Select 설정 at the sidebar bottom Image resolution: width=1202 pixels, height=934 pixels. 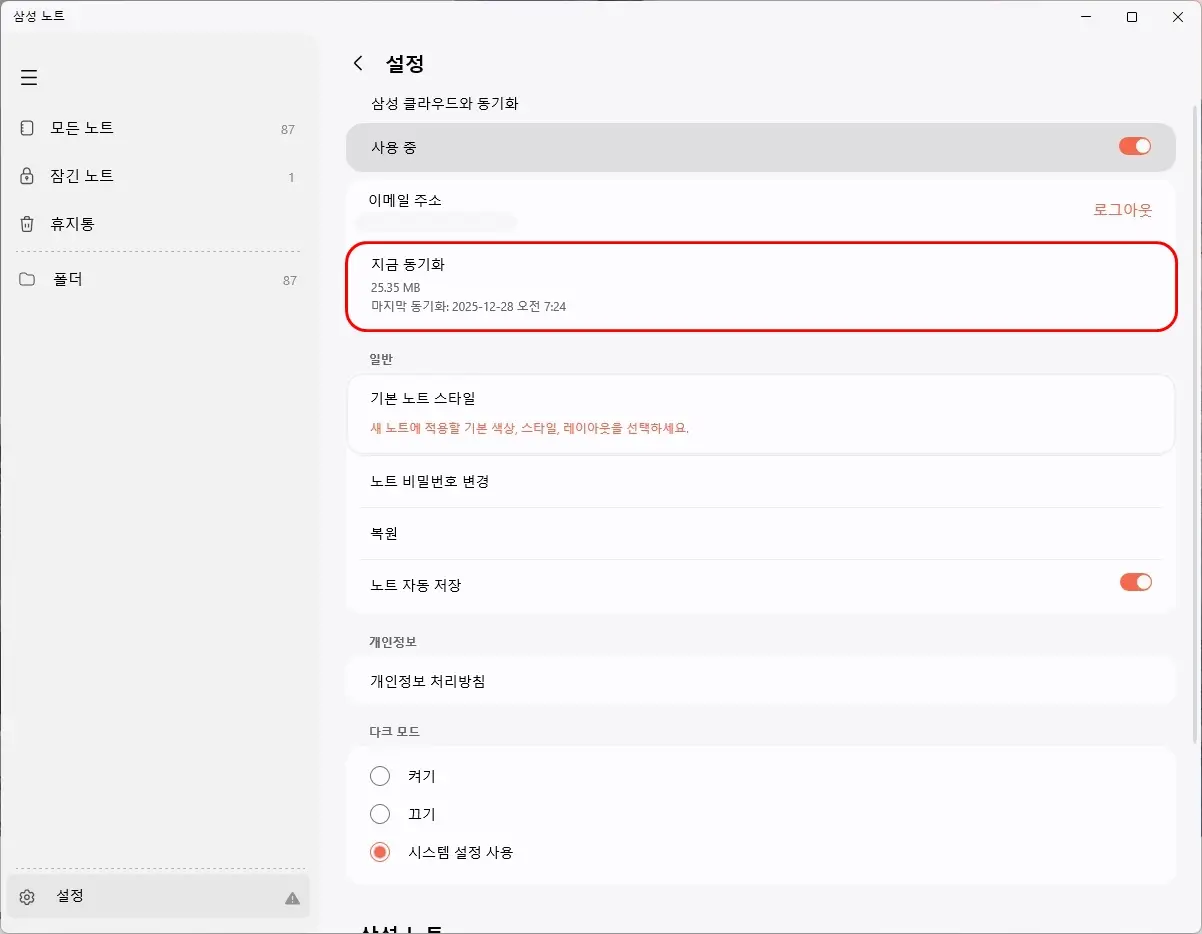point(158,896)
